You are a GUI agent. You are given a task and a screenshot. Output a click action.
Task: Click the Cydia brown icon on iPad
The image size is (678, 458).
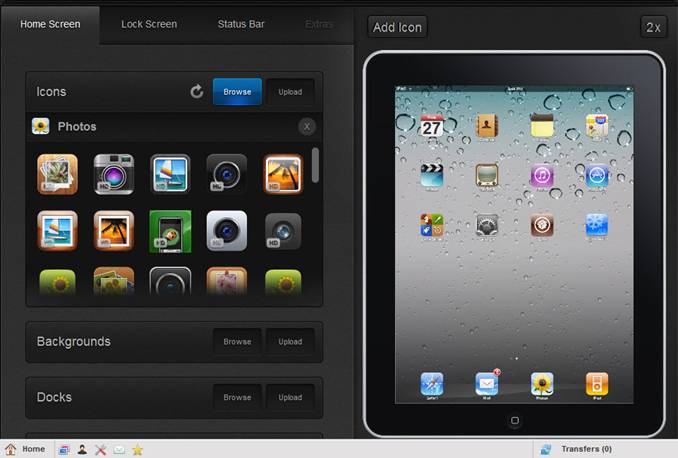(542, 225)
